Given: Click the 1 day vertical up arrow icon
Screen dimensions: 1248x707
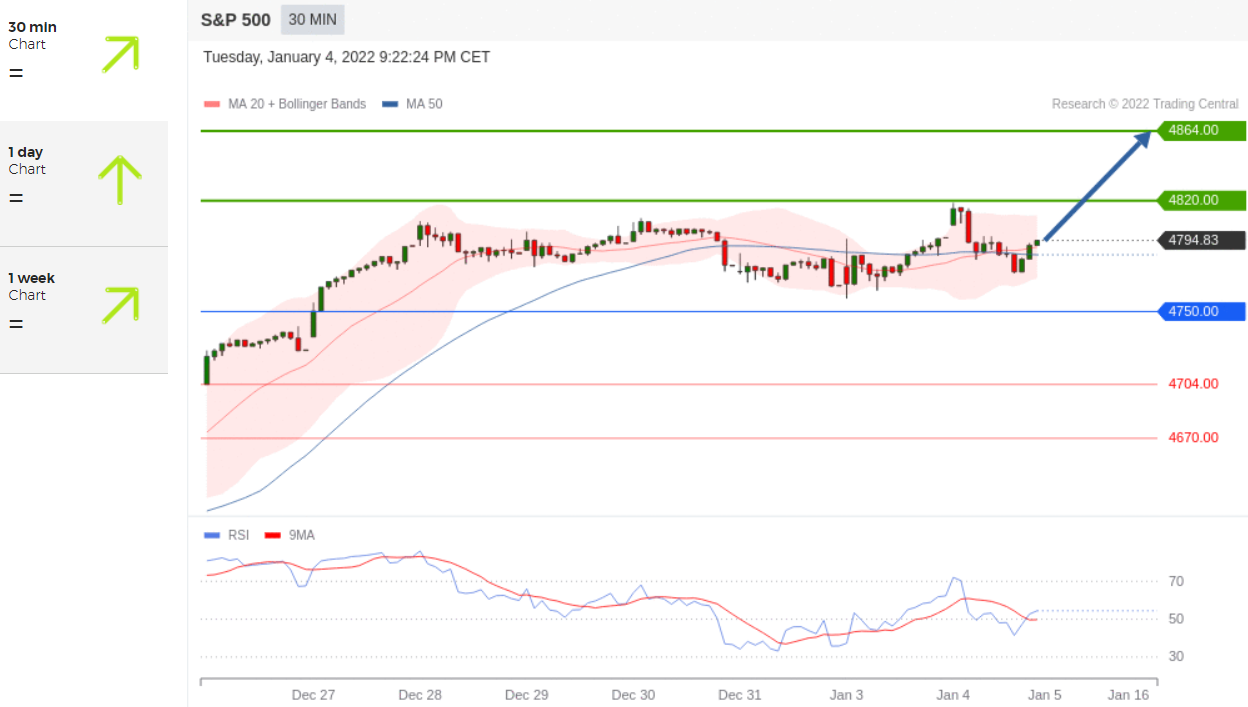Looking at the screenshot, I should [120, 180].
